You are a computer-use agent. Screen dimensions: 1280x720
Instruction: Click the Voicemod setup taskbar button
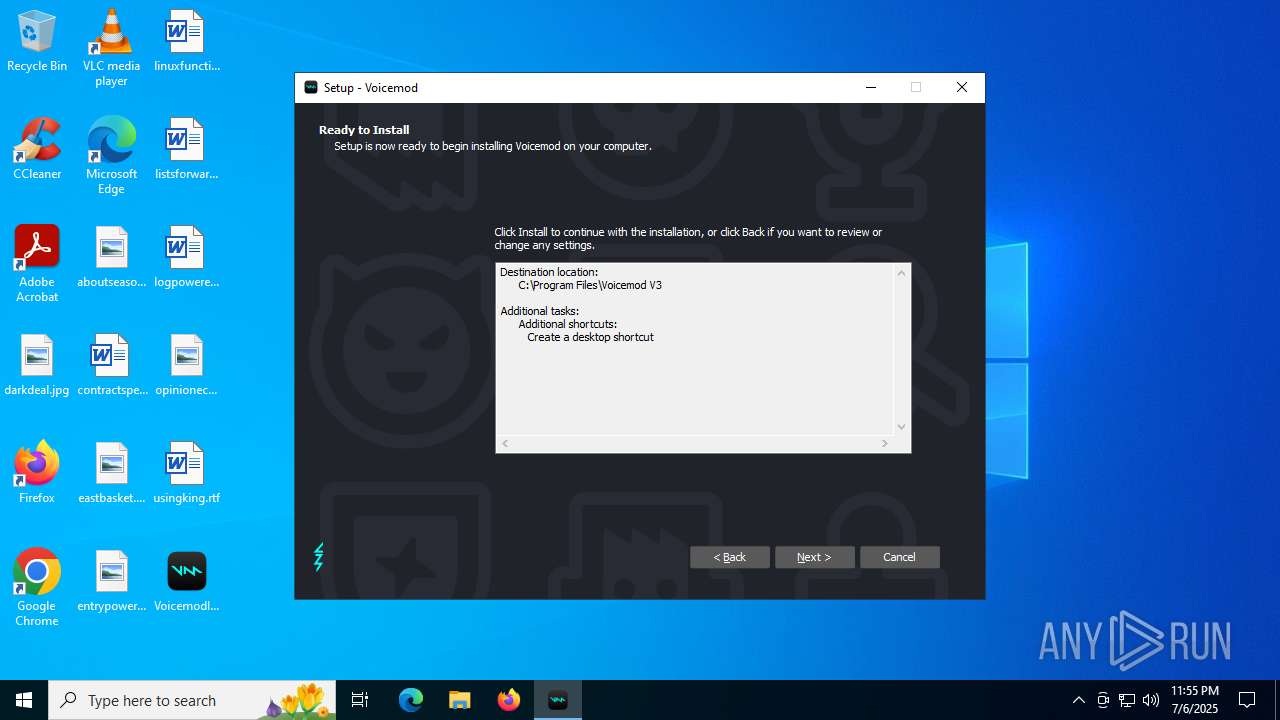click(558, 700)
